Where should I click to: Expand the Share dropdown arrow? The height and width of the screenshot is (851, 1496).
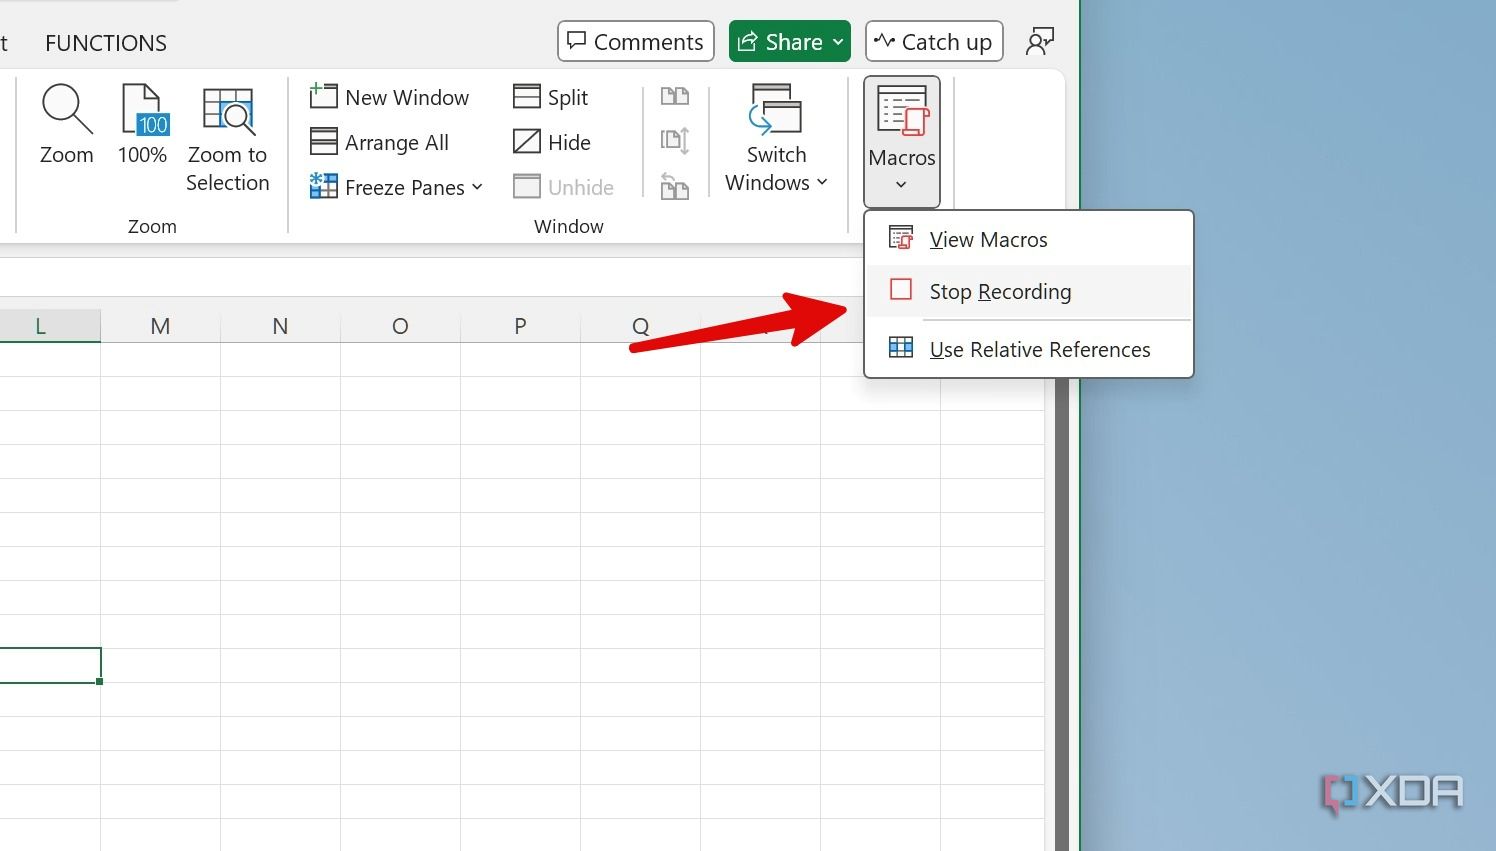coord(836,41)
